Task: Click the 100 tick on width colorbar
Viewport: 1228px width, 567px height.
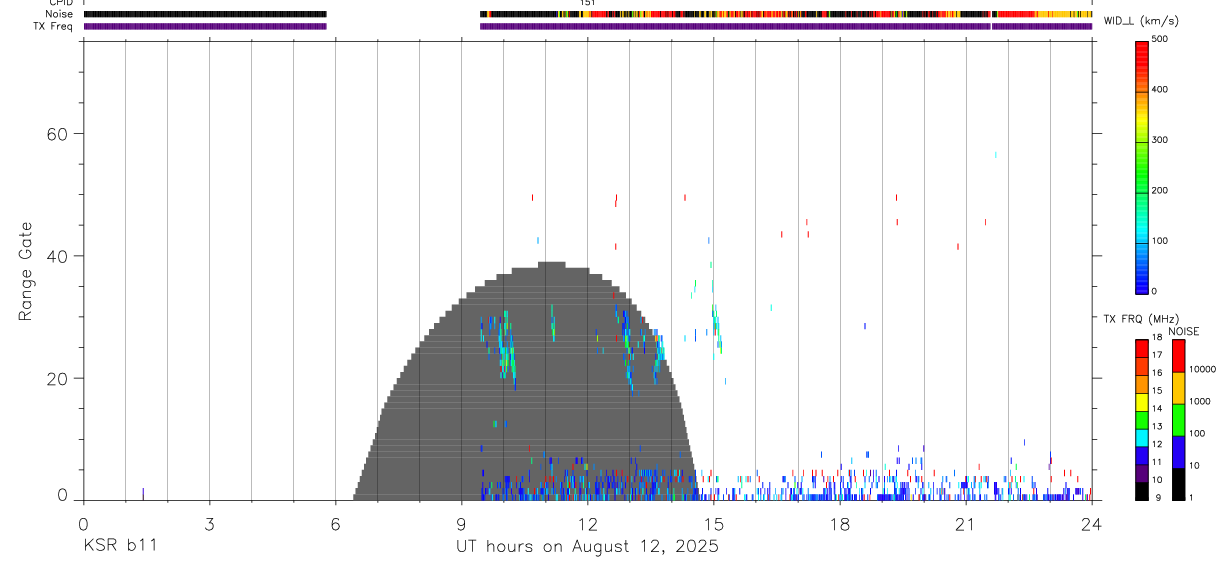Action: coord(1160,241)
